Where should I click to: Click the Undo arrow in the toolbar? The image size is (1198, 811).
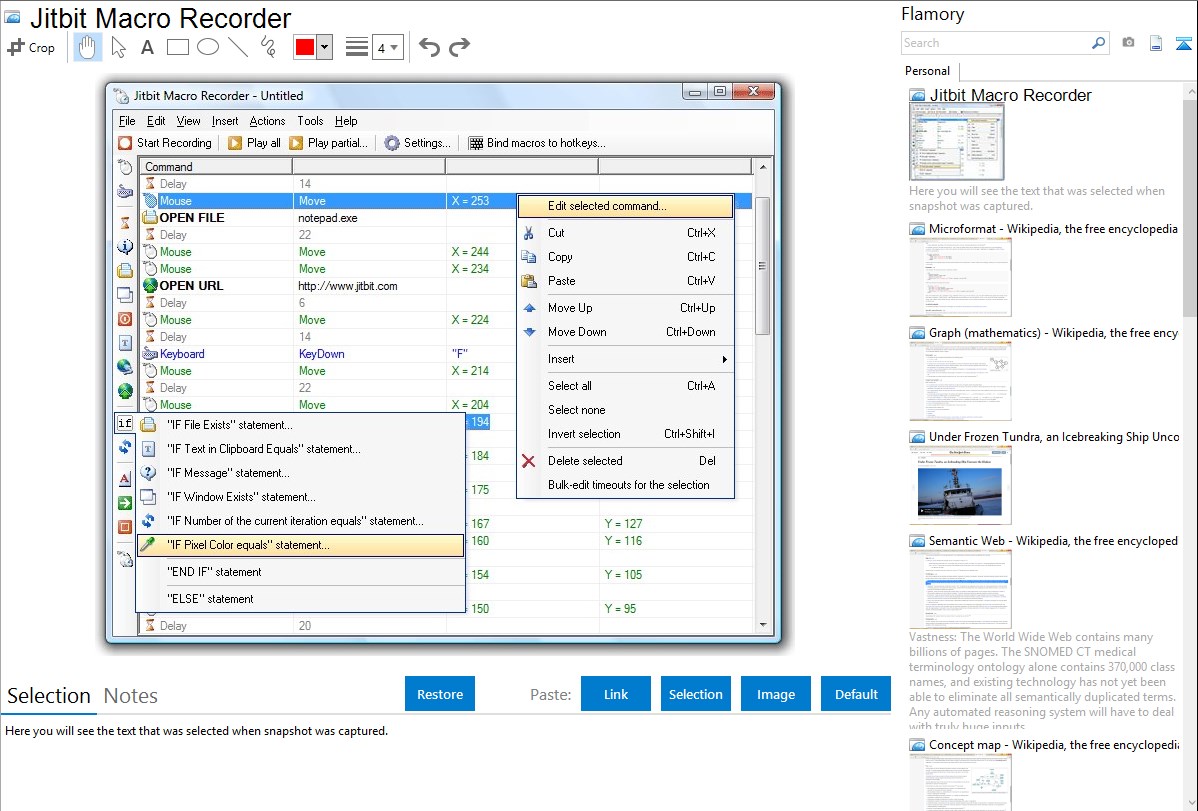[x=430, y=46]
